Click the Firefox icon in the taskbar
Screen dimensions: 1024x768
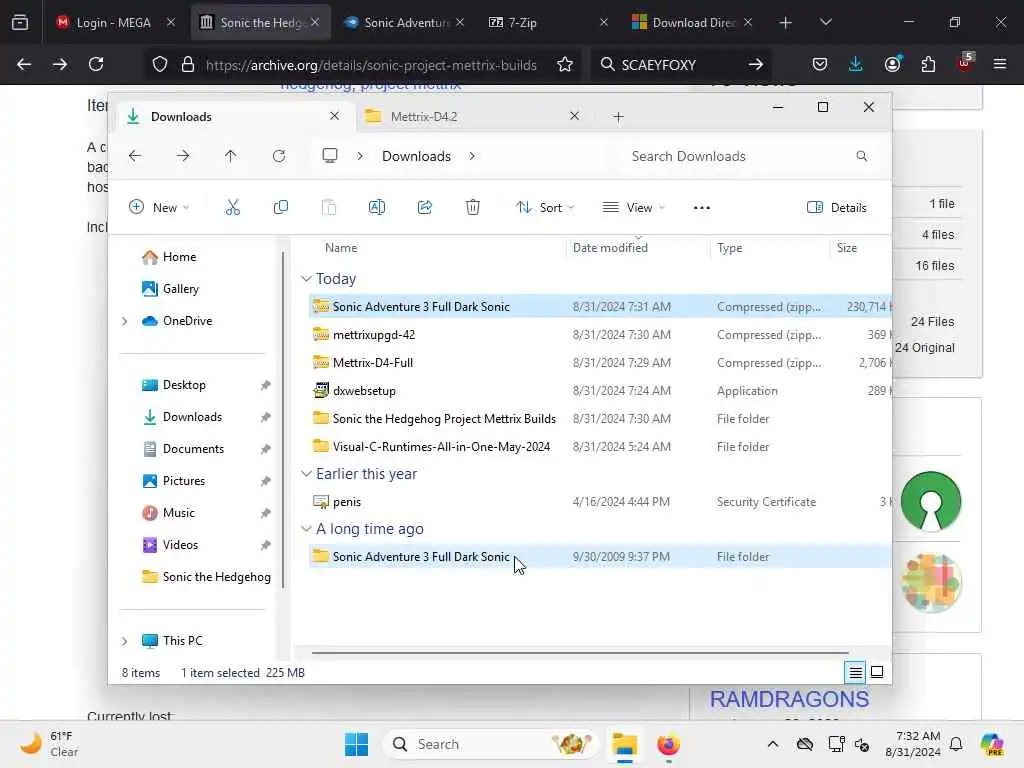coord(668,744)
